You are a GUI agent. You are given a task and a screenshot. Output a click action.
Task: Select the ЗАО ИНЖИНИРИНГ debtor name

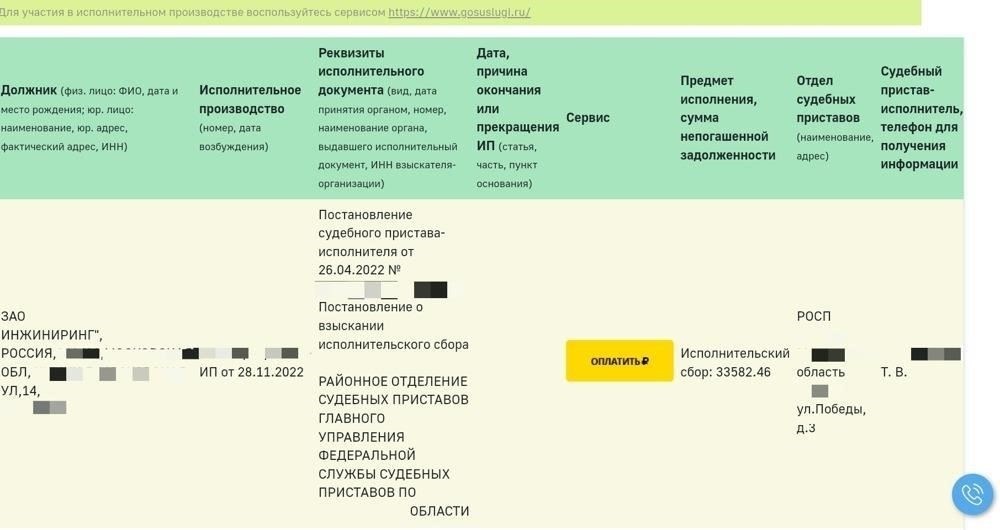[x=51, y=325]
